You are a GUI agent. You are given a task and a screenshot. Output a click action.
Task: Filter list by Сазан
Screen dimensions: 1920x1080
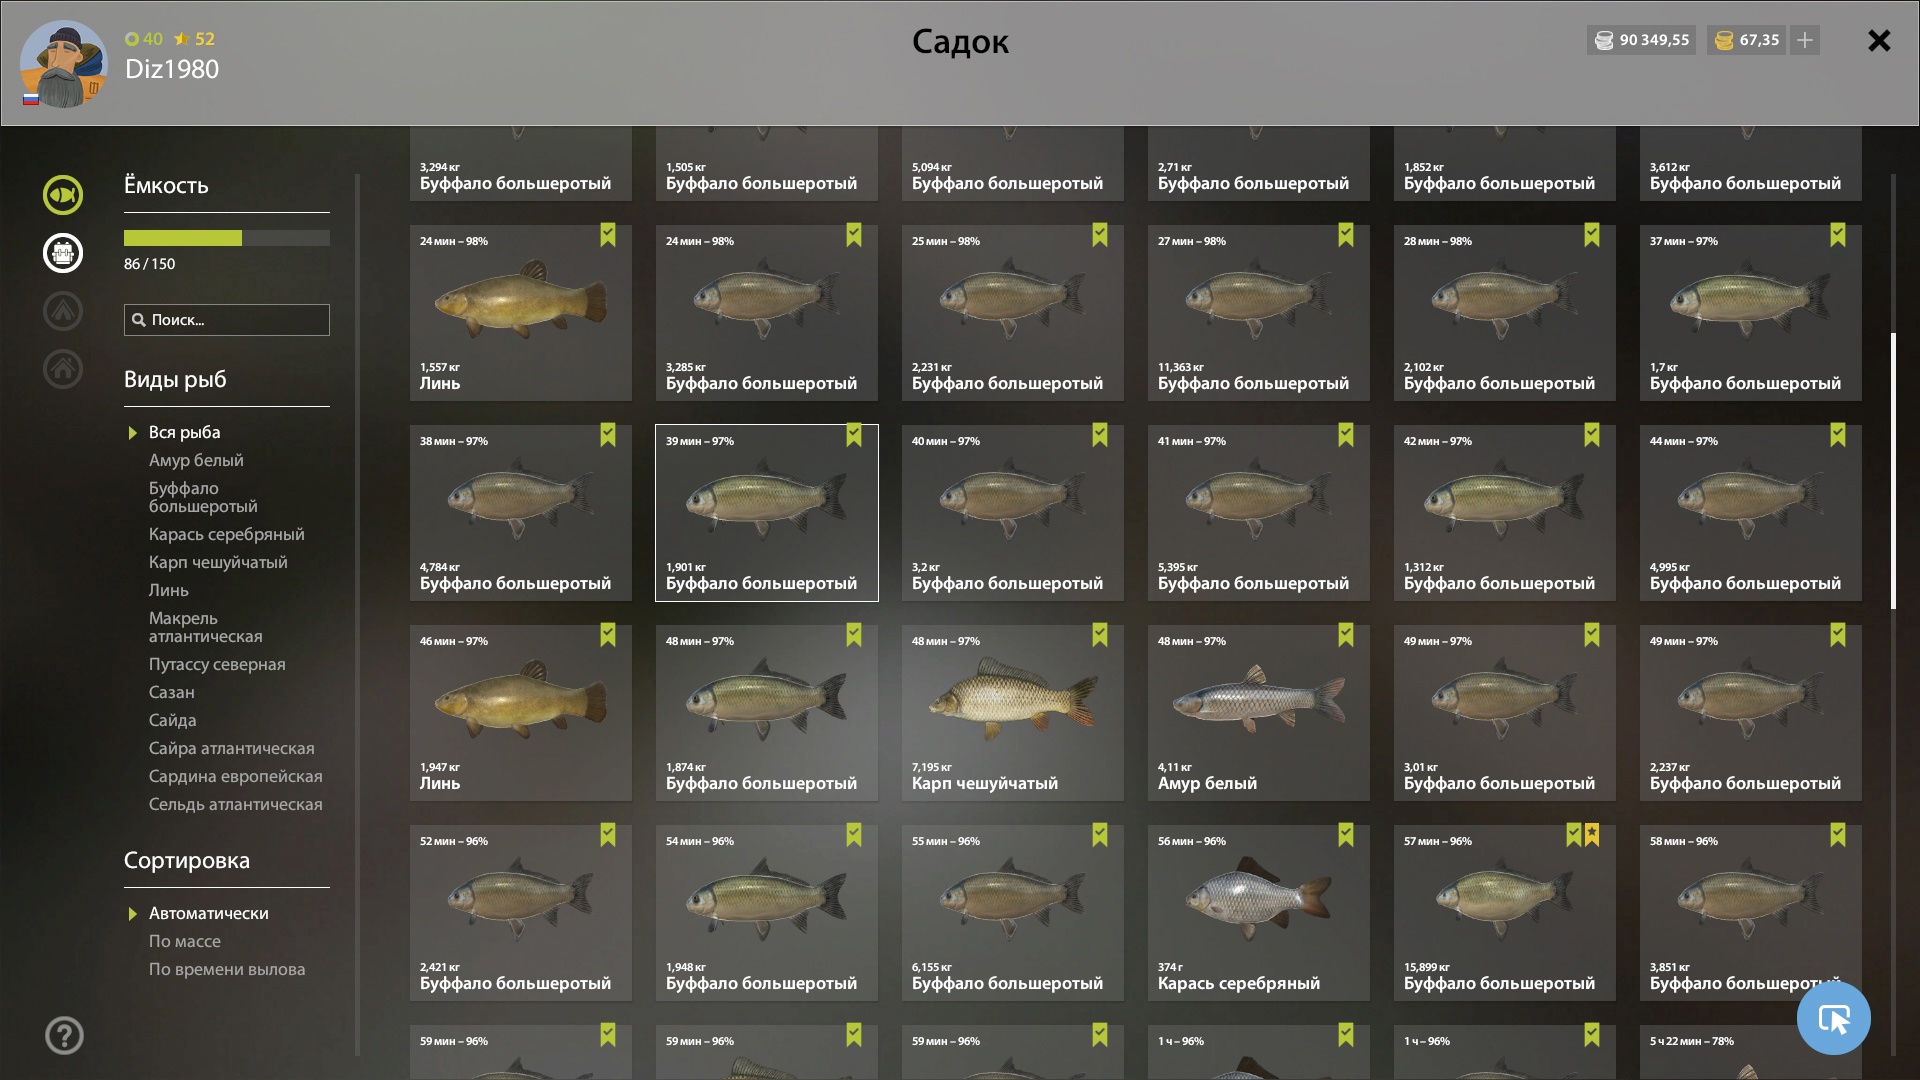[172, 692]
